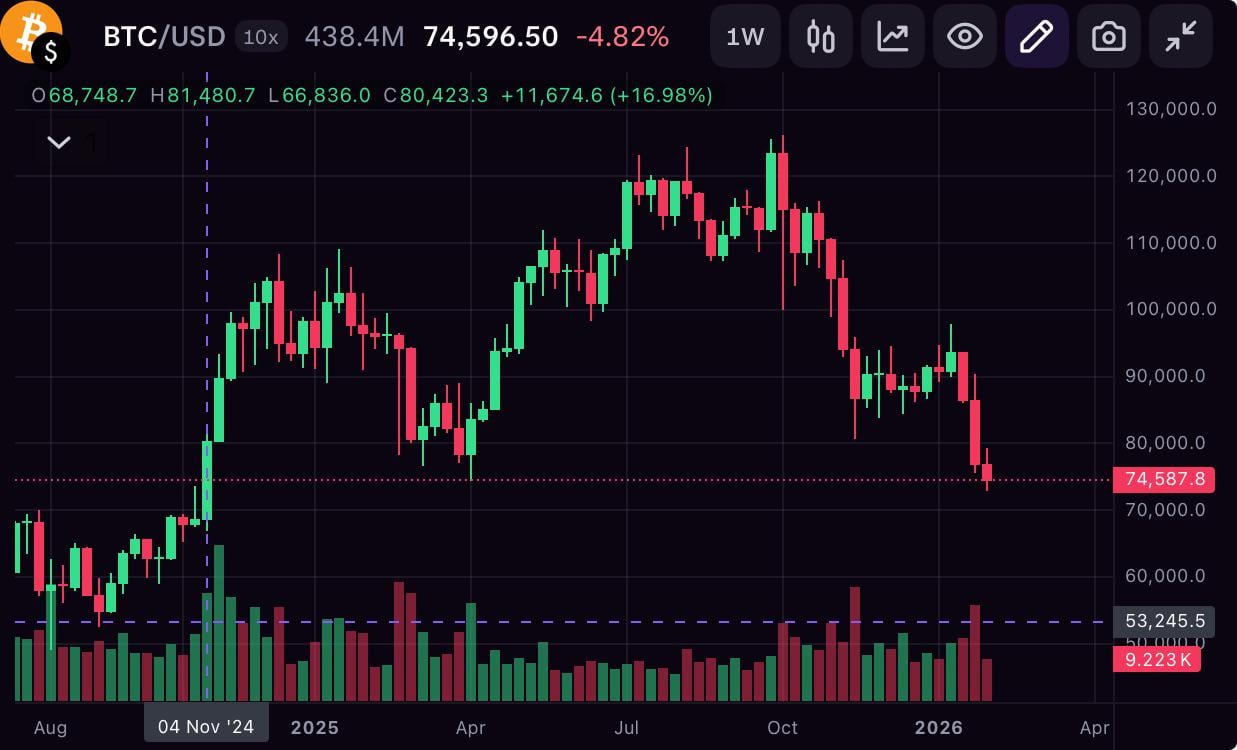Click the -4.82% change percentage
Screen dimensions: 1237x750
pyautogui.click(x=622, y=37)
